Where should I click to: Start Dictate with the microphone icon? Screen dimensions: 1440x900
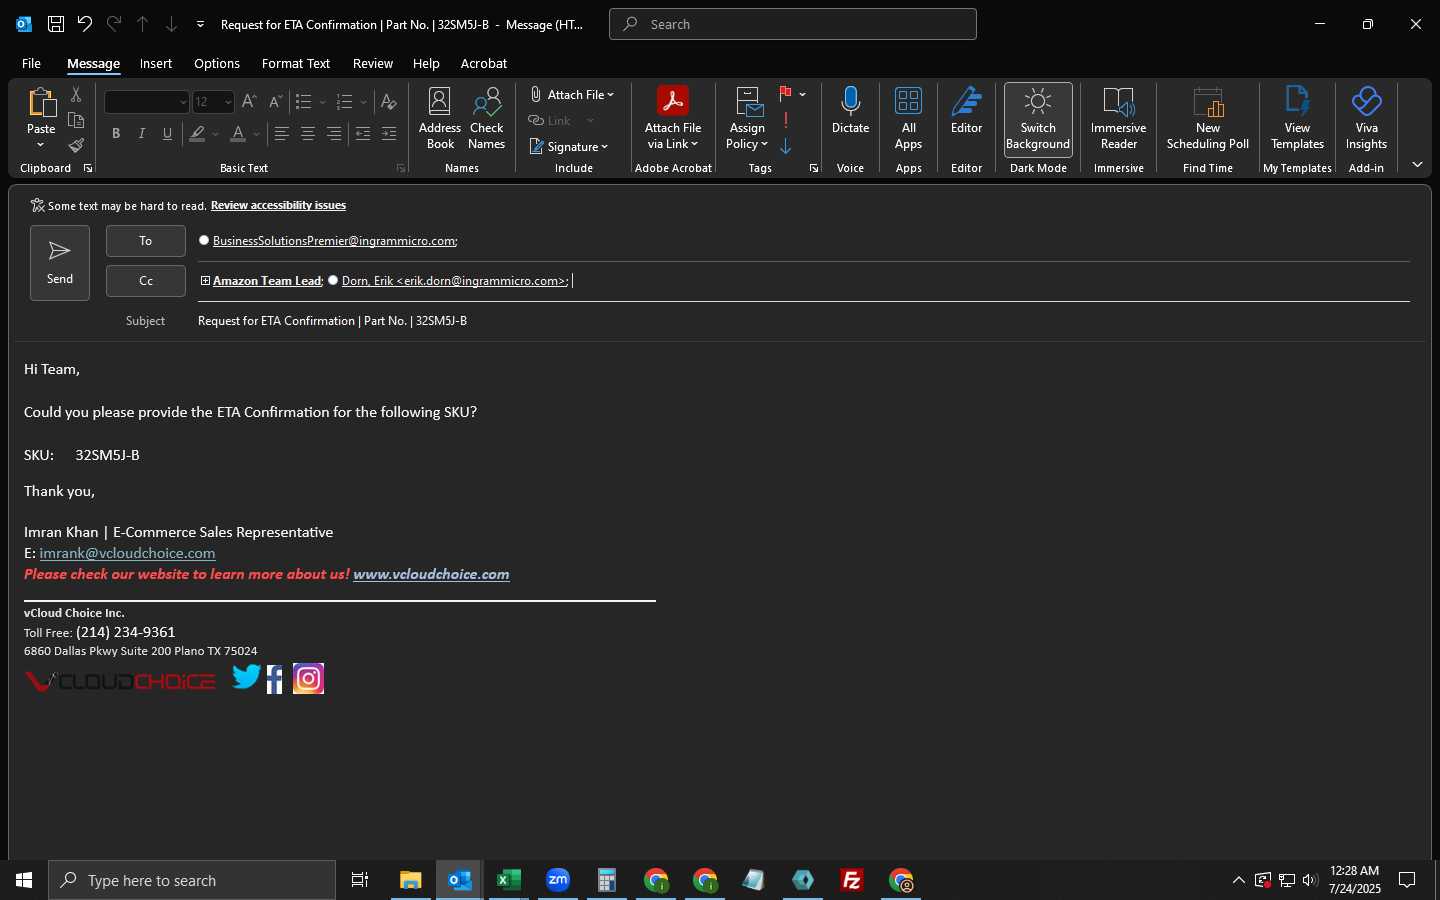pos(850,110)
